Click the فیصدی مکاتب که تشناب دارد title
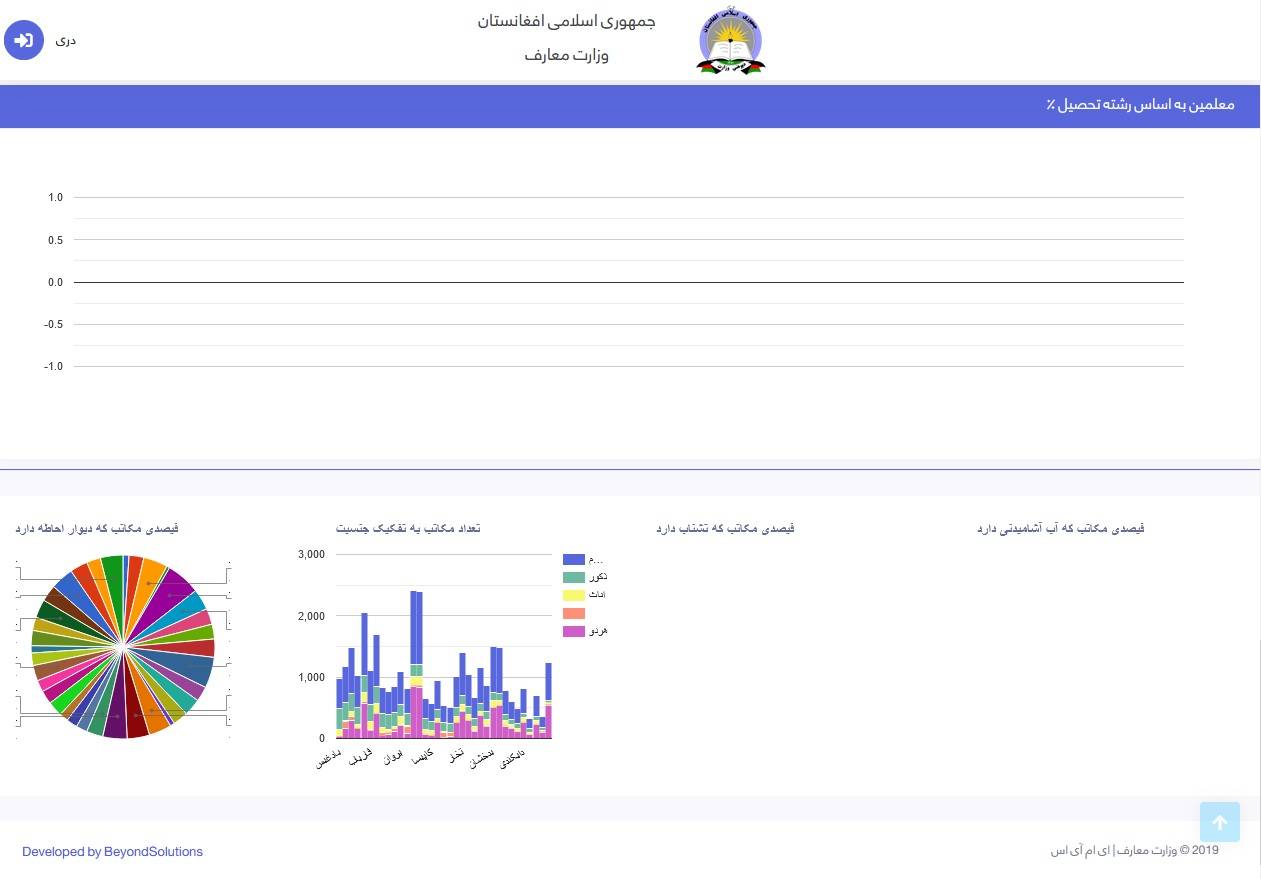The image size is (1261, 879). click(725, 528)
